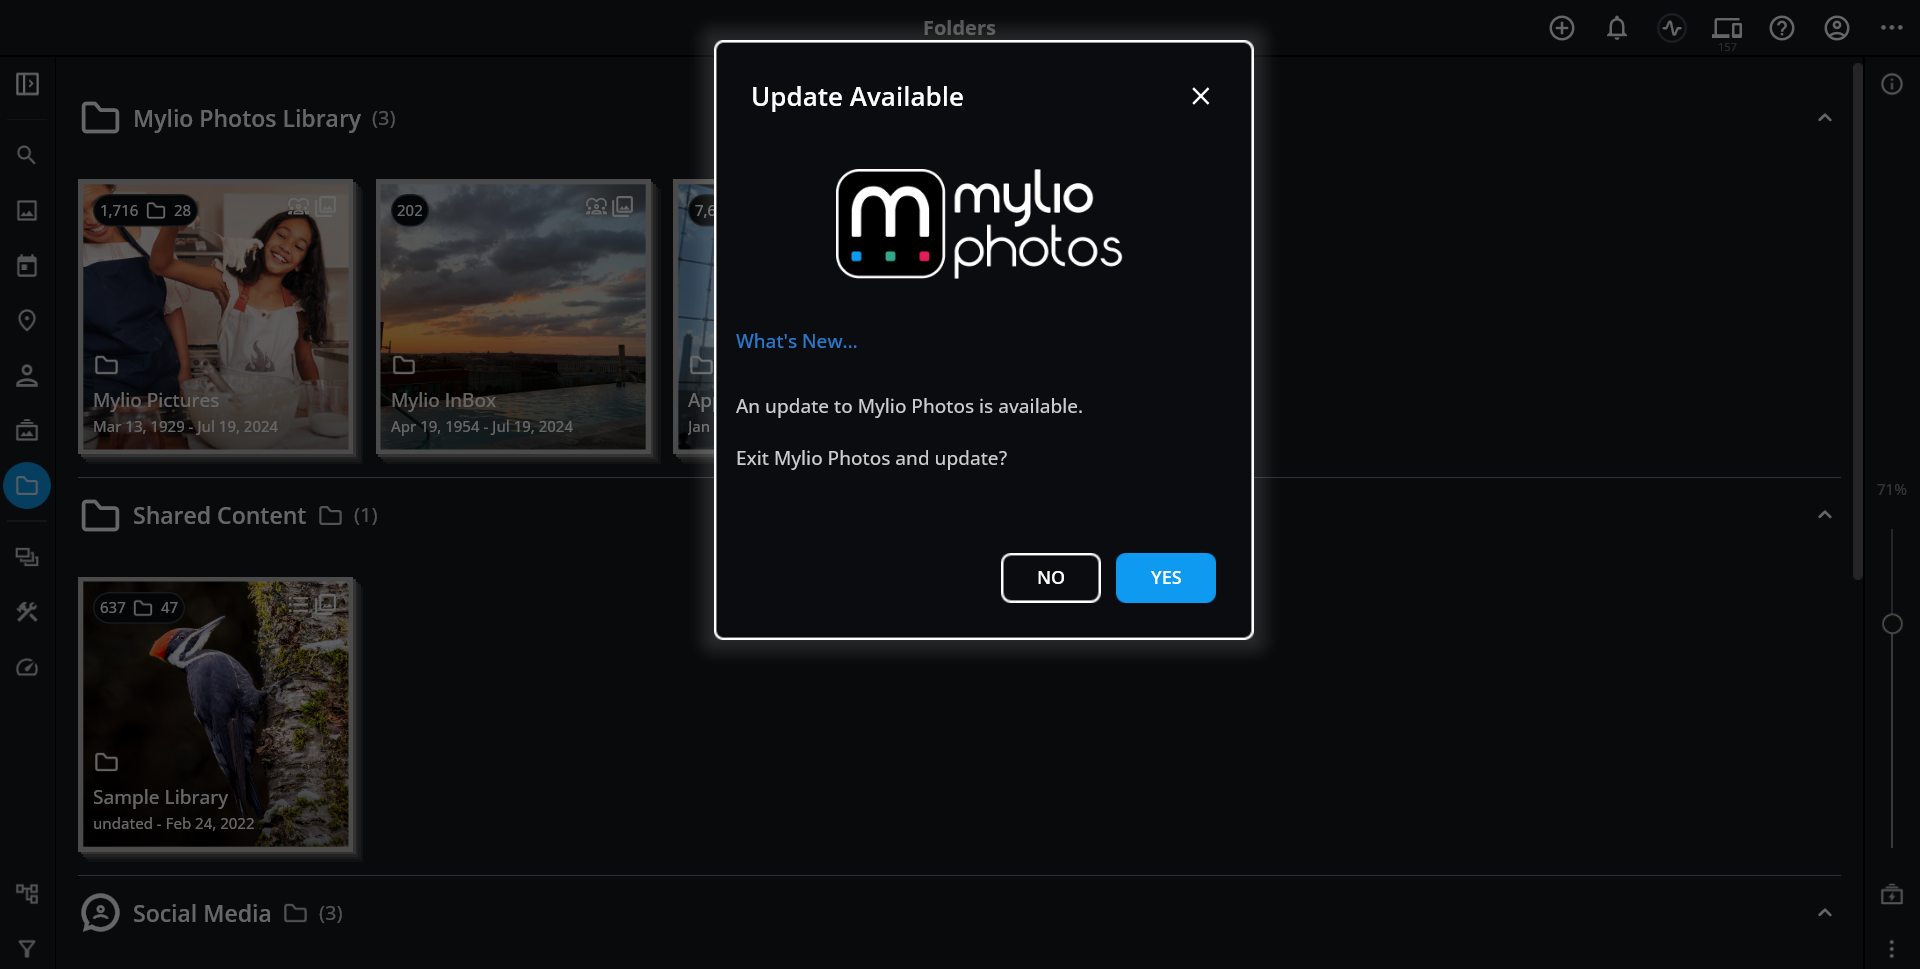Collapse the Mylio Photos Library section

tap(1824, 118)
